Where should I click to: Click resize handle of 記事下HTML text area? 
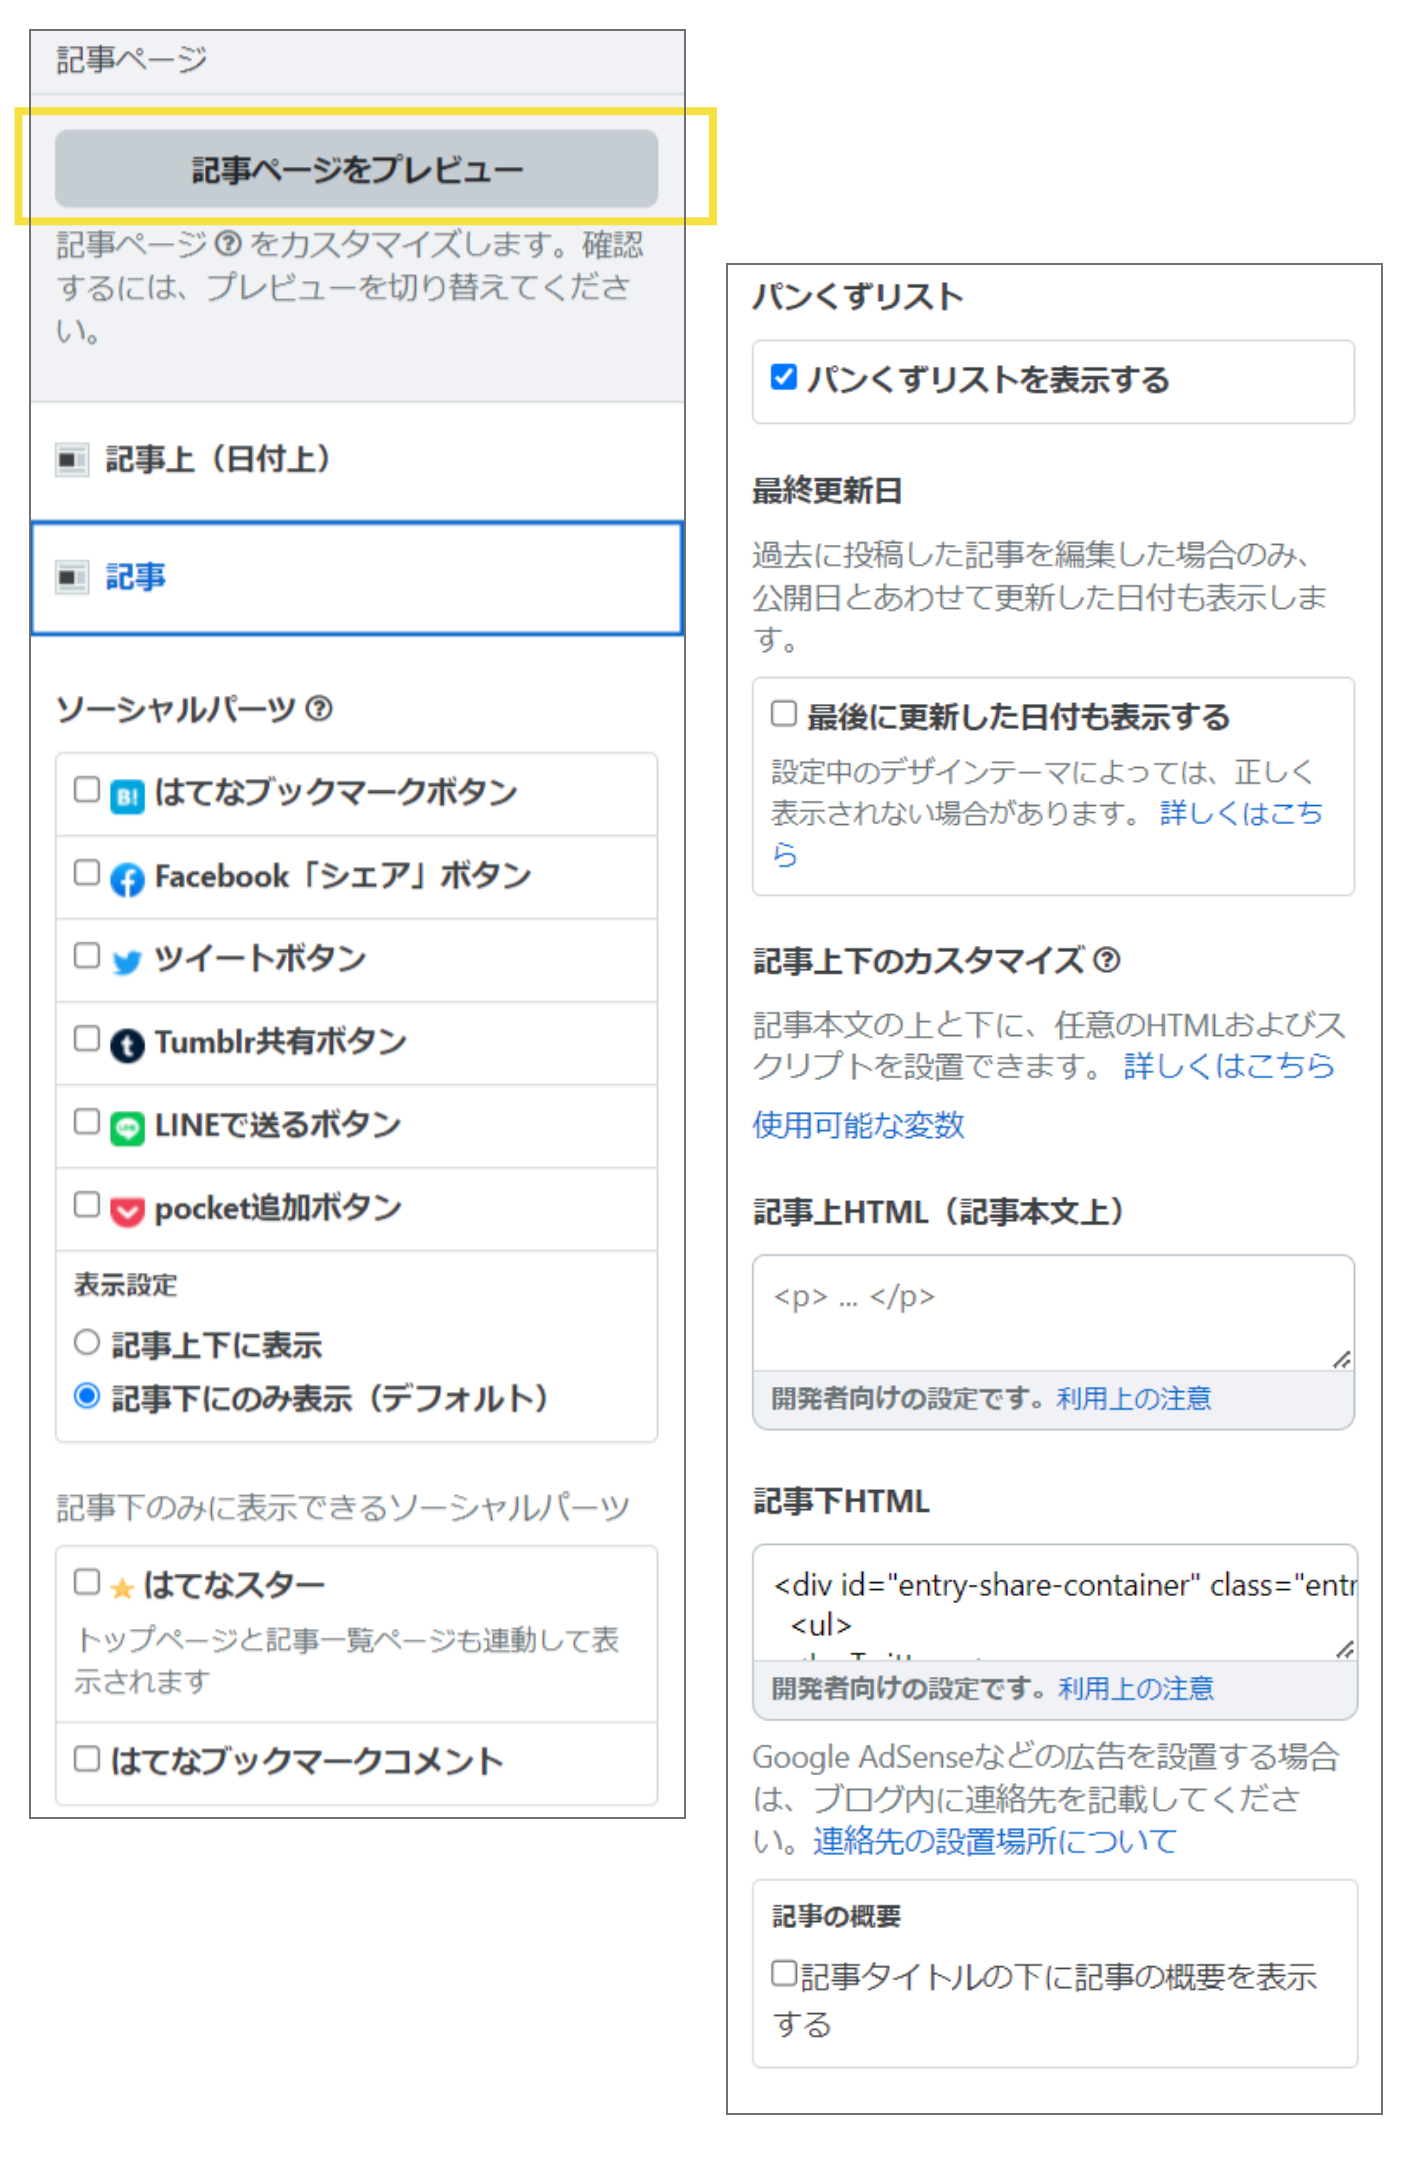pos(1344,1649)
